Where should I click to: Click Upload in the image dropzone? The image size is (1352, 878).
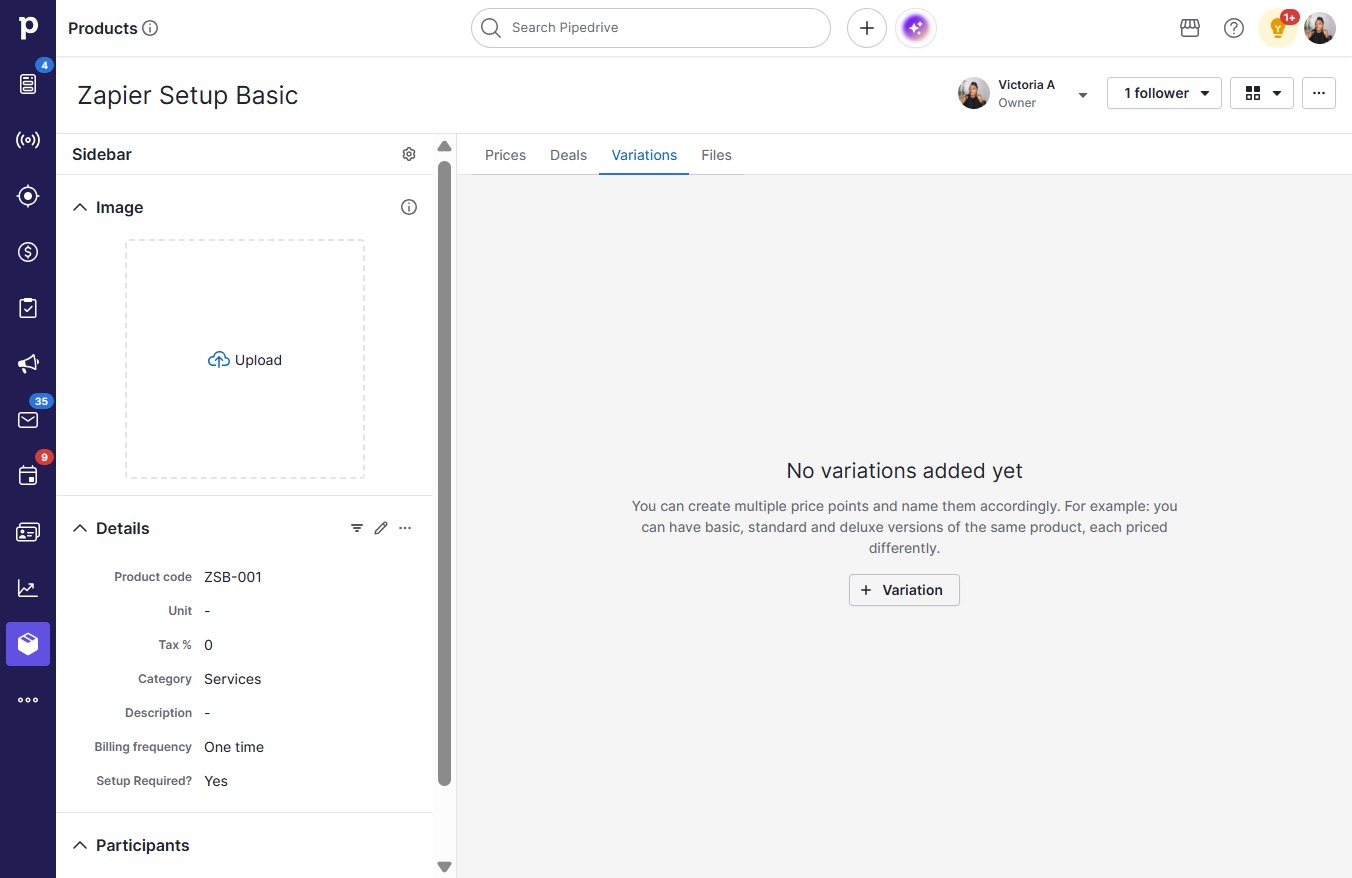pos(245,360)
